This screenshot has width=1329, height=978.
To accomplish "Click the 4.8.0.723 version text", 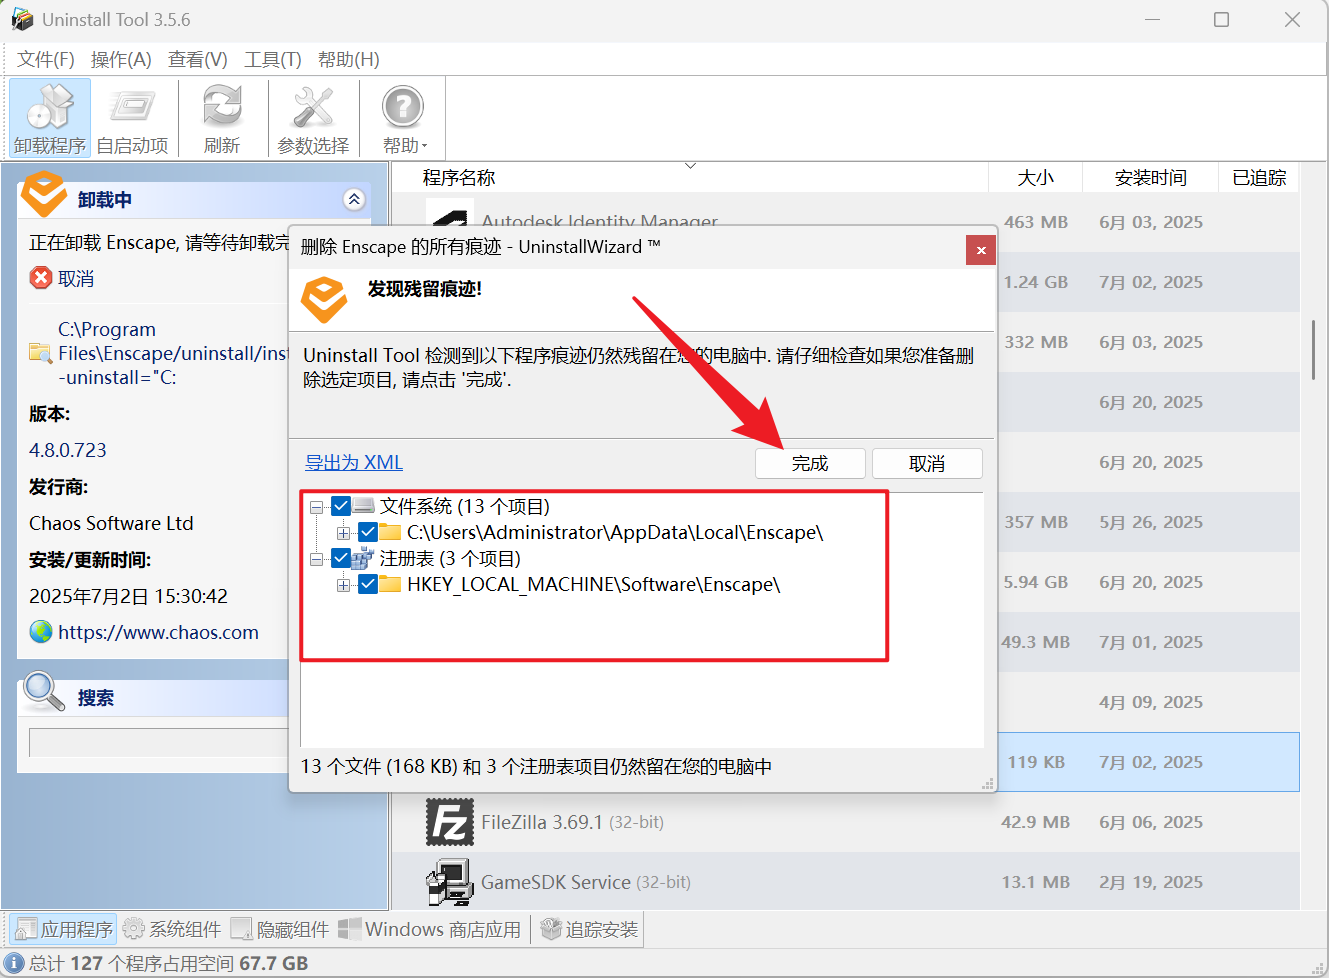I will tap(68, 450).
